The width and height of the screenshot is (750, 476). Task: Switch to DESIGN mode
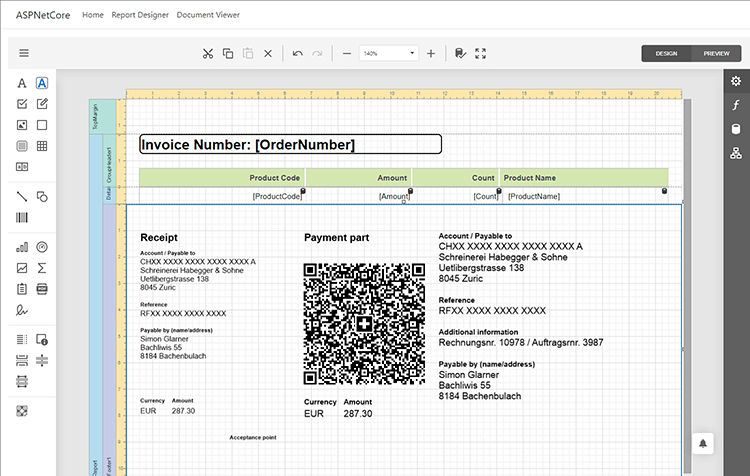click(x=667, y=53)
